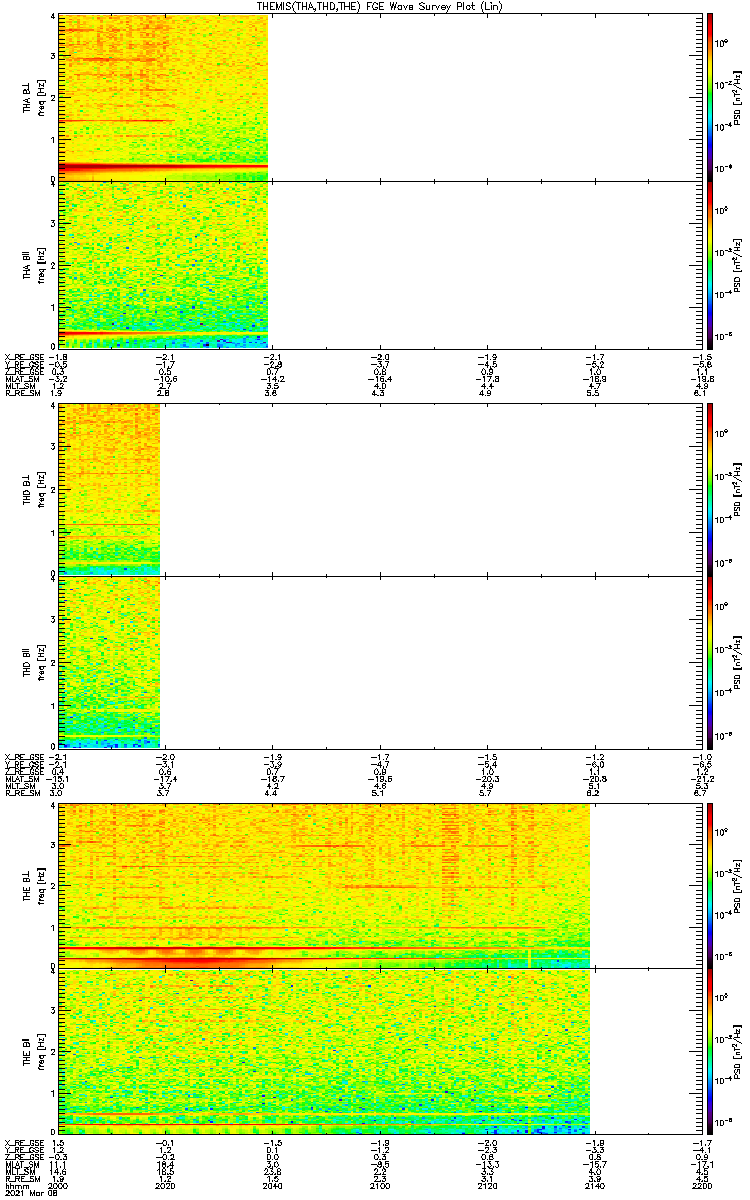This screenshot has height=1200, width=750.
Task: Click the color bar beside THE B-parallel panel
Action: [709, 1051]
